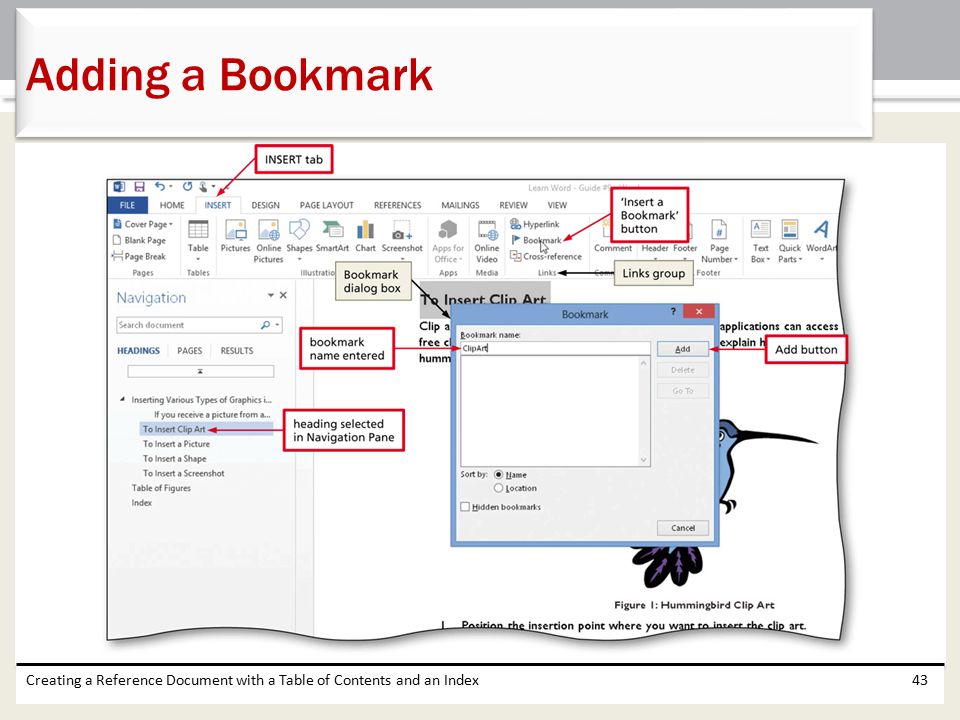The width and height of the screenshot is (960, 720).
Task: Select To Insert a Picture heading
Action: [176, 444]
